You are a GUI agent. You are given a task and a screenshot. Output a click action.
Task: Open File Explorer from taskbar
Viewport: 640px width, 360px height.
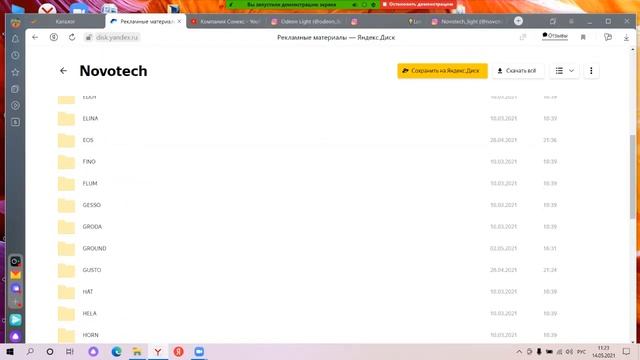pyautogui.click(x=137, y=351)
